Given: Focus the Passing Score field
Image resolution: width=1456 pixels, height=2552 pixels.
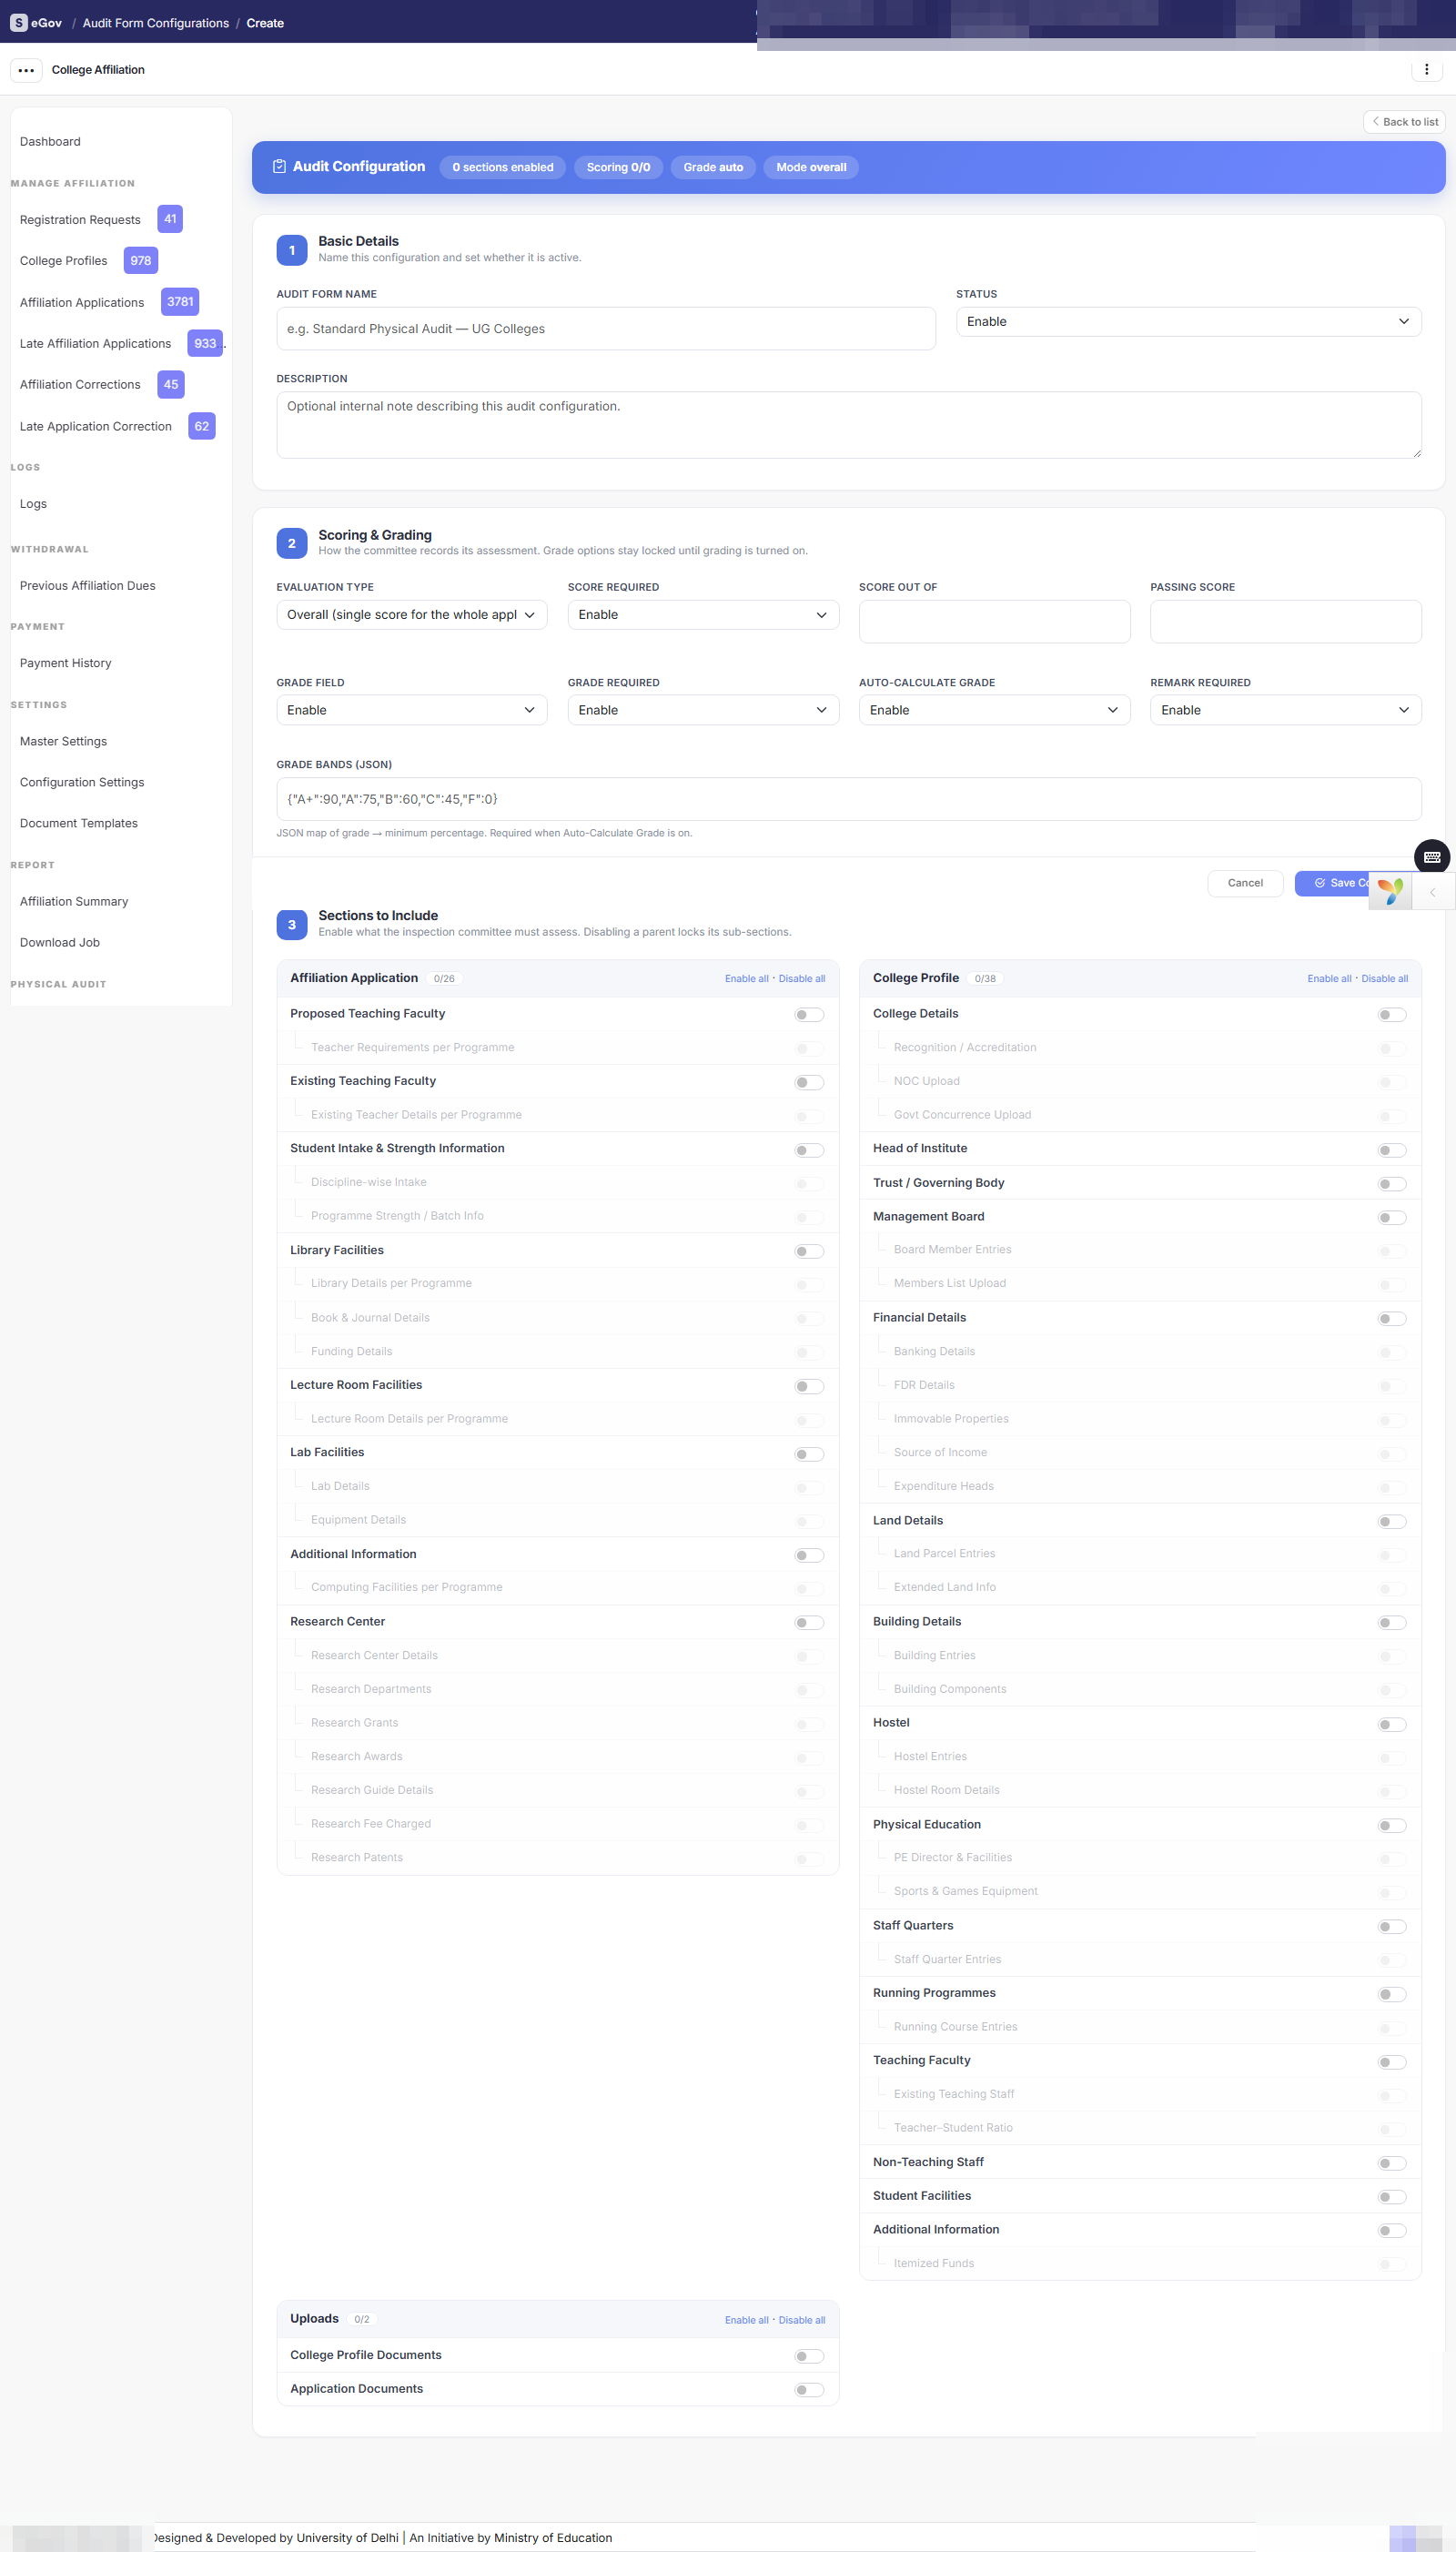Looking at the screenshot, I should 1285,621.
